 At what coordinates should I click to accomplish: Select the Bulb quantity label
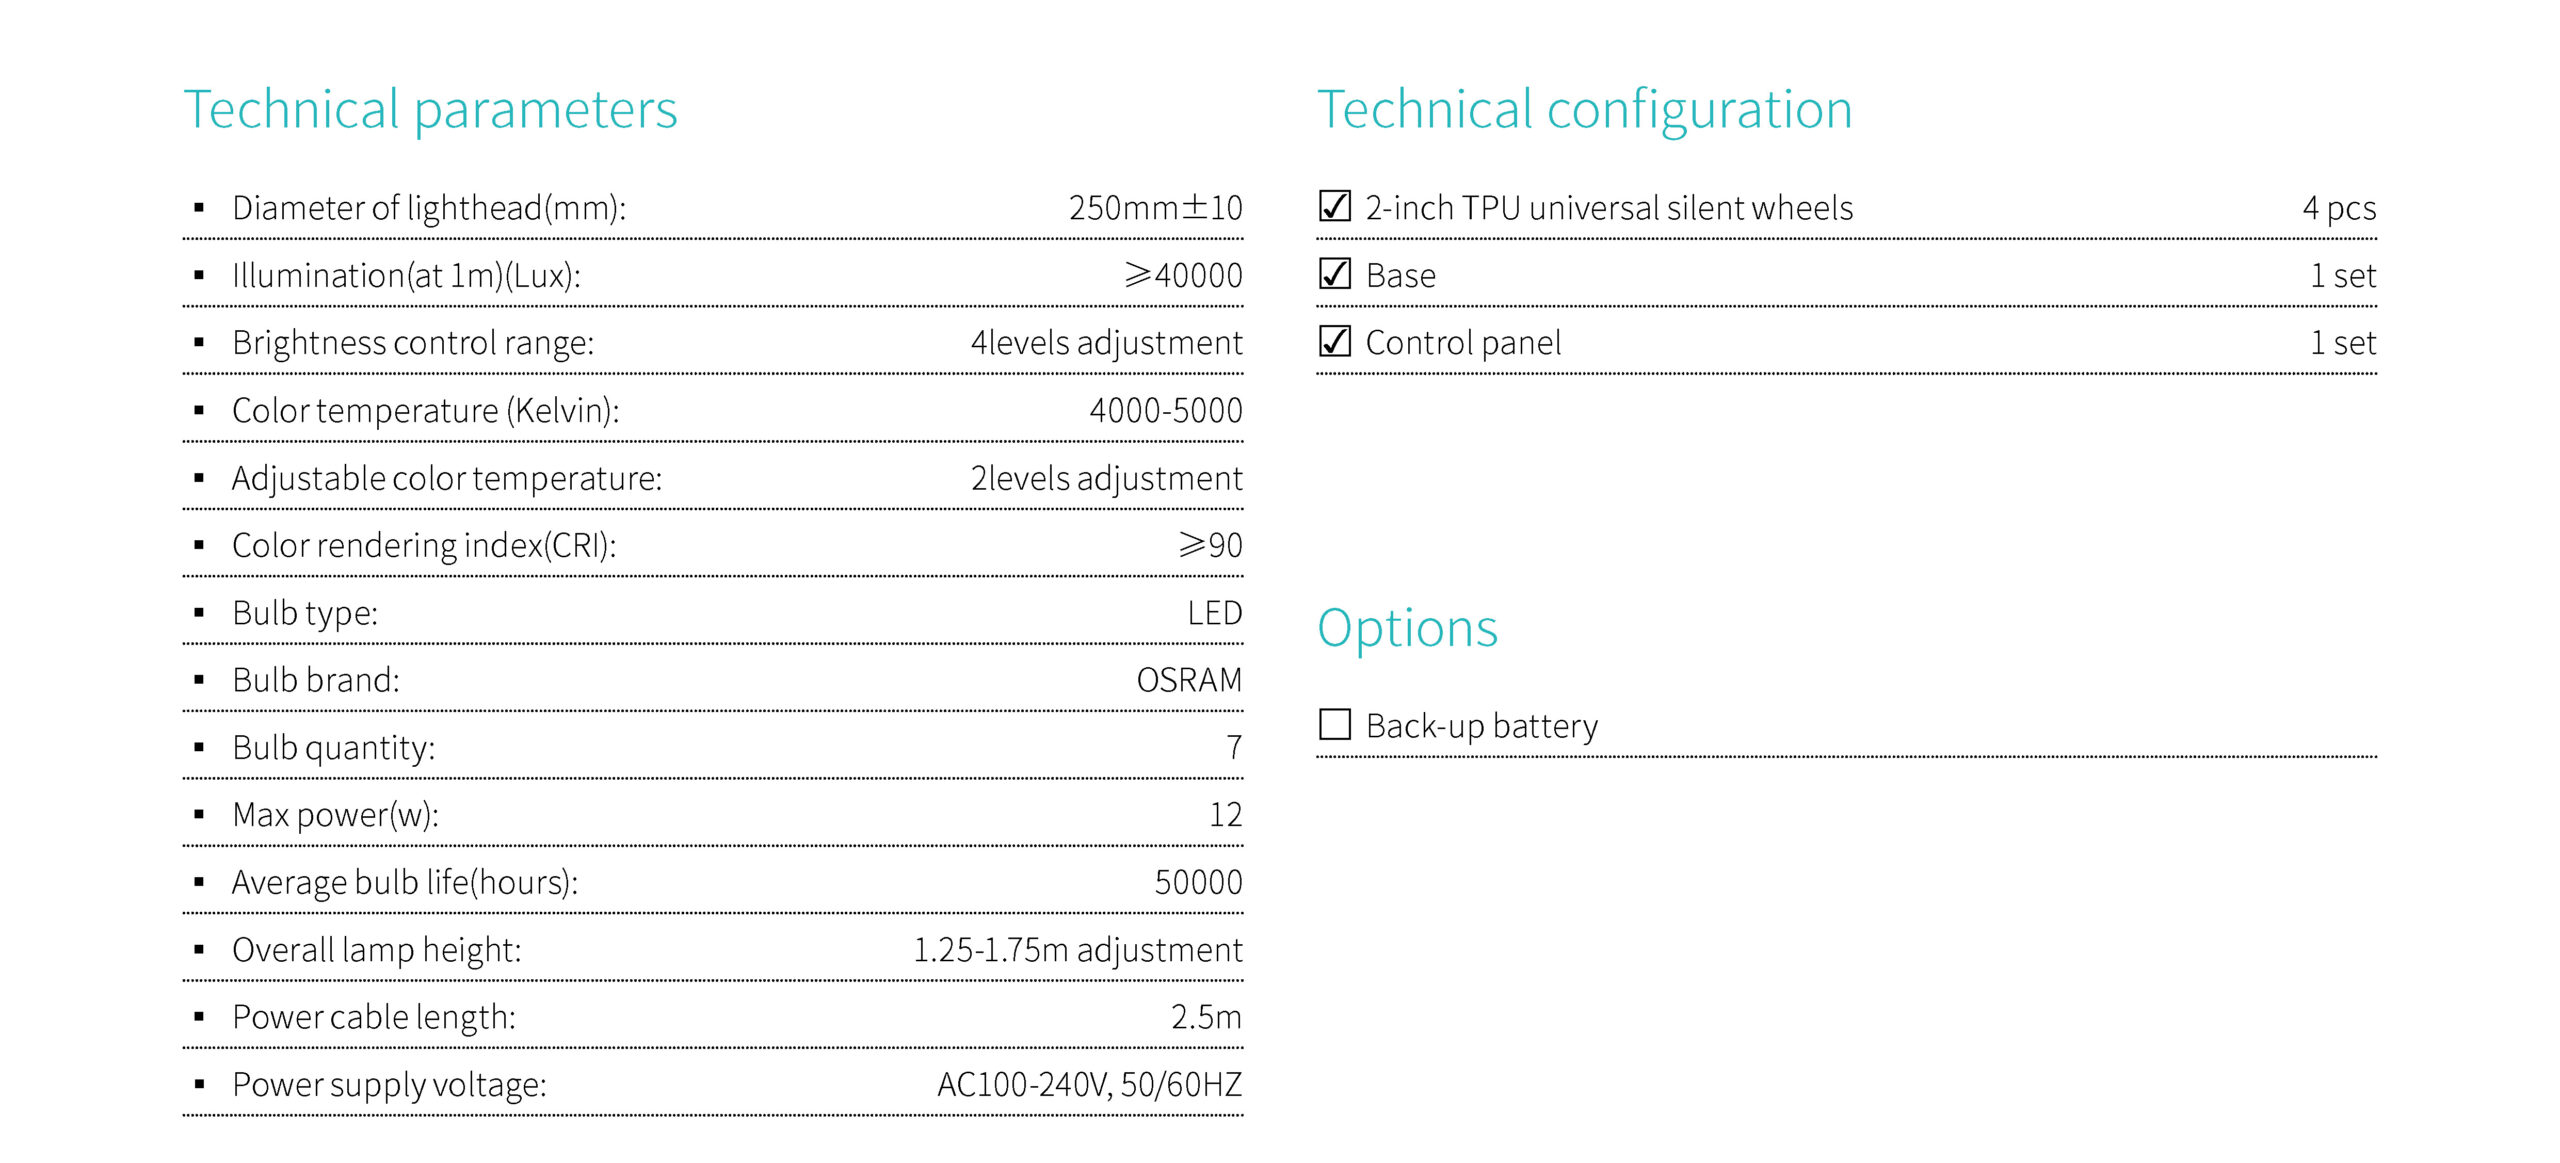coord(334,748)
